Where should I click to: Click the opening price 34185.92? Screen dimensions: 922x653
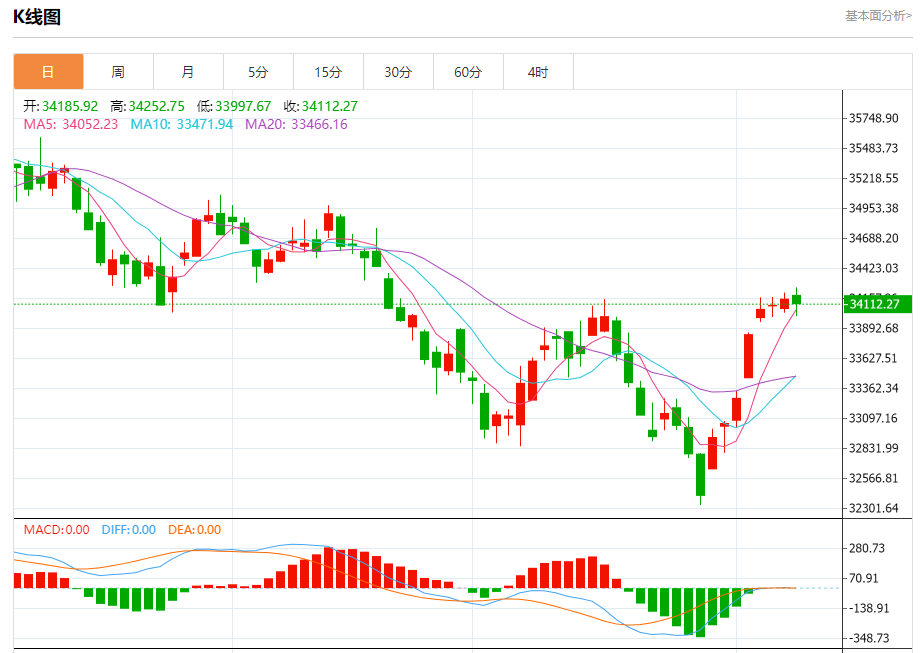[70, 106]
